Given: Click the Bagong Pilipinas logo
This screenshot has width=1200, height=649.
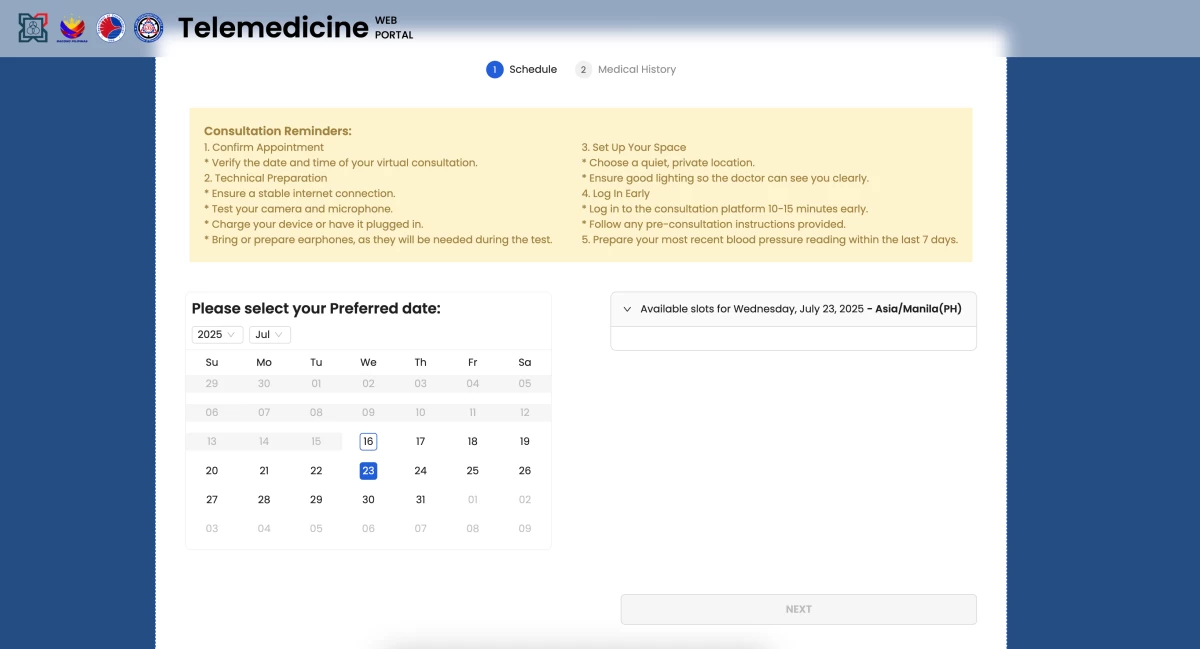Looking at the screenshot, I should 73,28.
